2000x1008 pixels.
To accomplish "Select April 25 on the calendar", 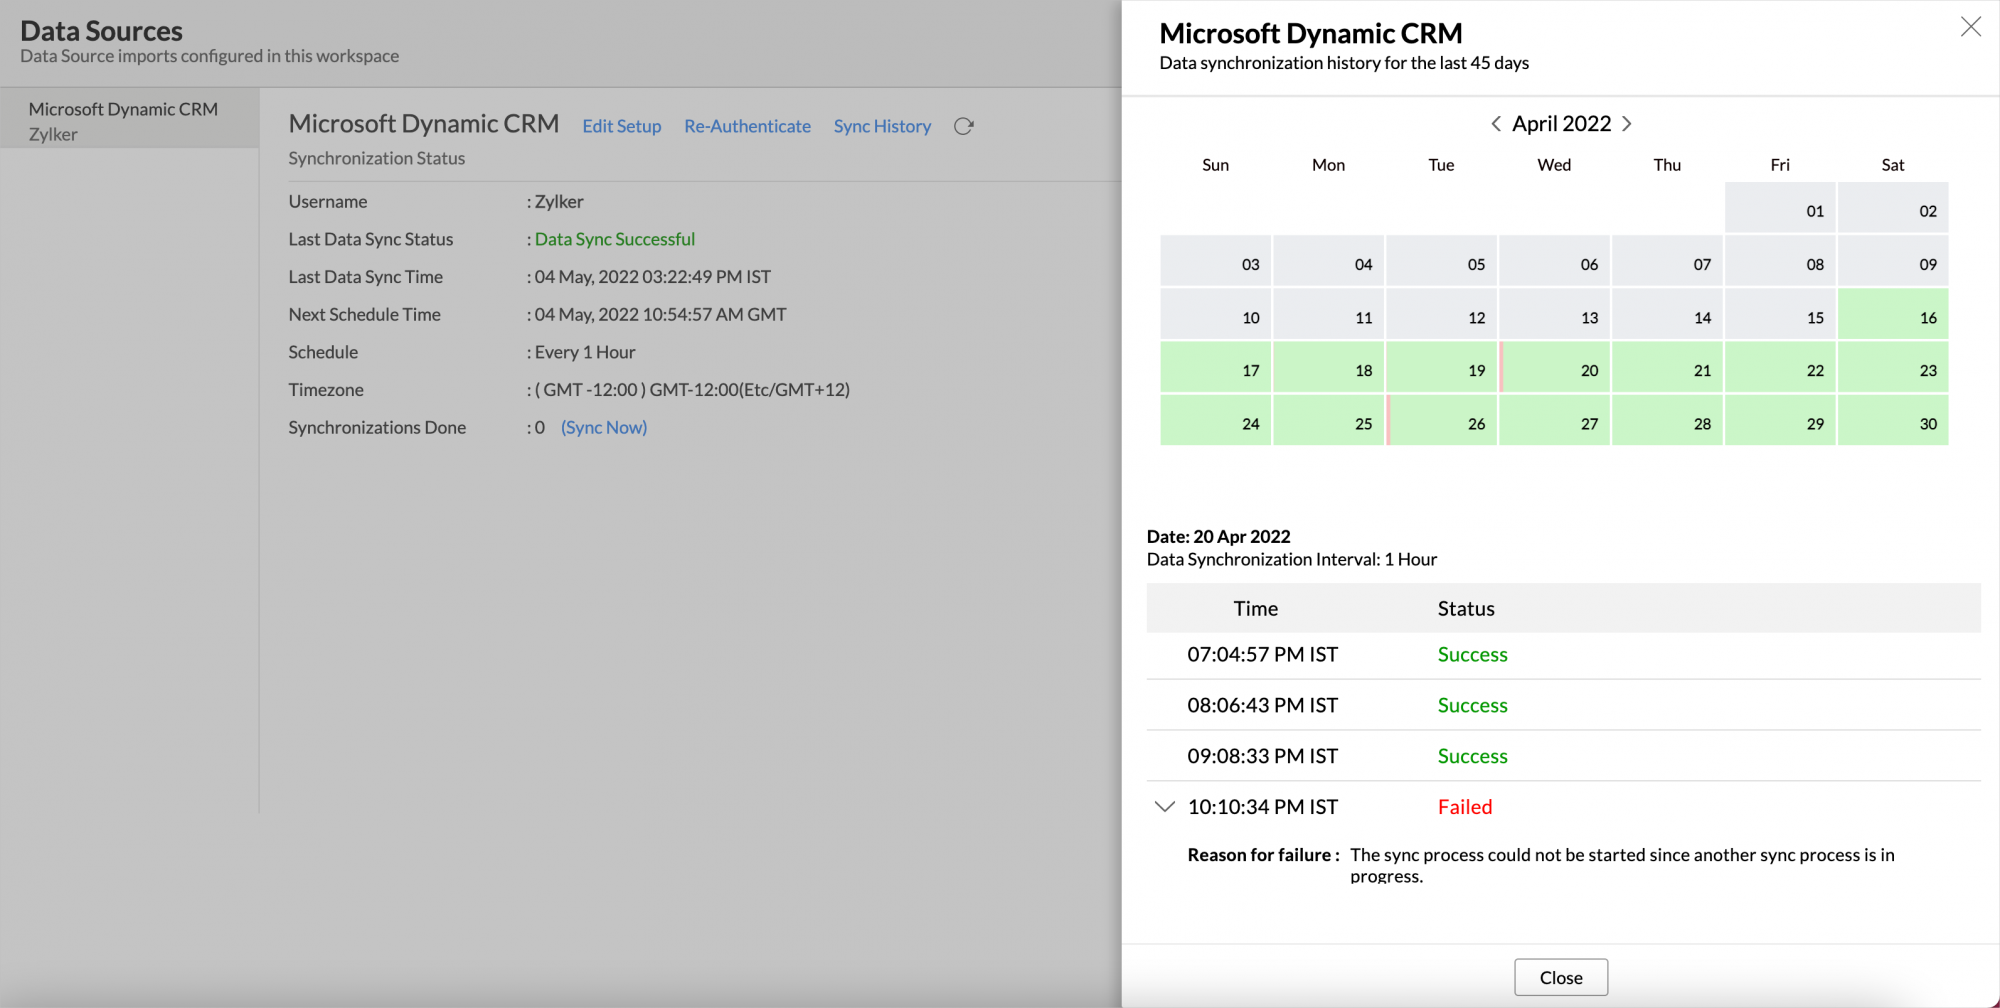I will [1328, 420].
